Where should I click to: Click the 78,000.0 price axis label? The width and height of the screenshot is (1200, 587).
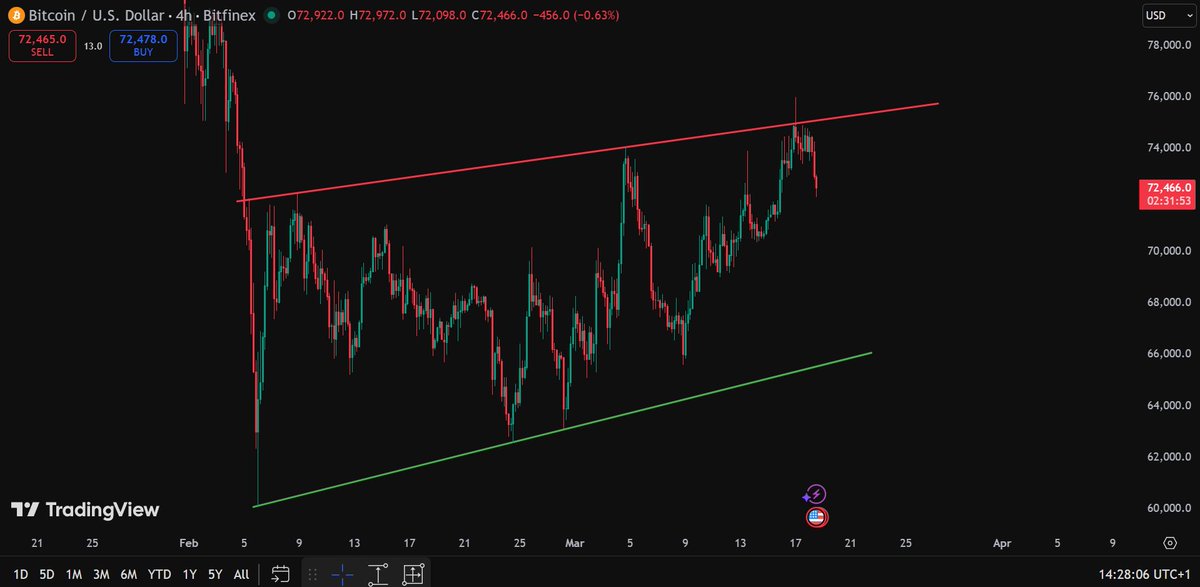pyautogui.click(x=1167, y=45)
